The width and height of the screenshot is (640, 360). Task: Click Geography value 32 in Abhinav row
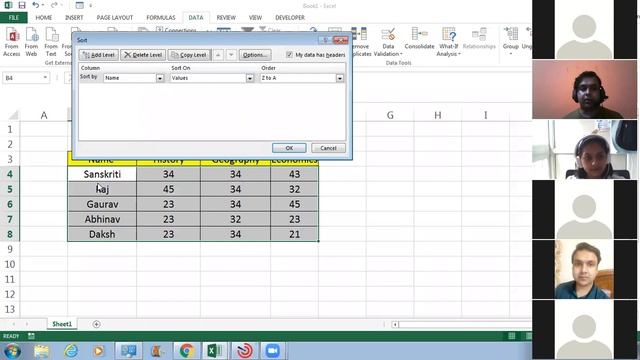point(235,219)
